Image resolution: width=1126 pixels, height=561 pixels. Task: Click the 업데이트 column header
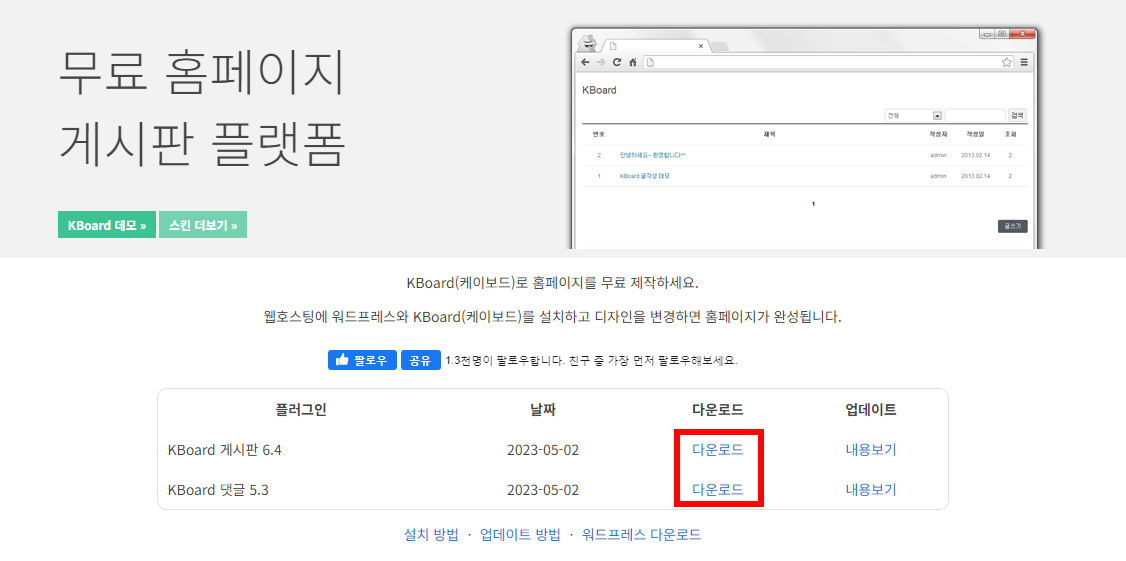pyautogui.click(x=871, y=410)
